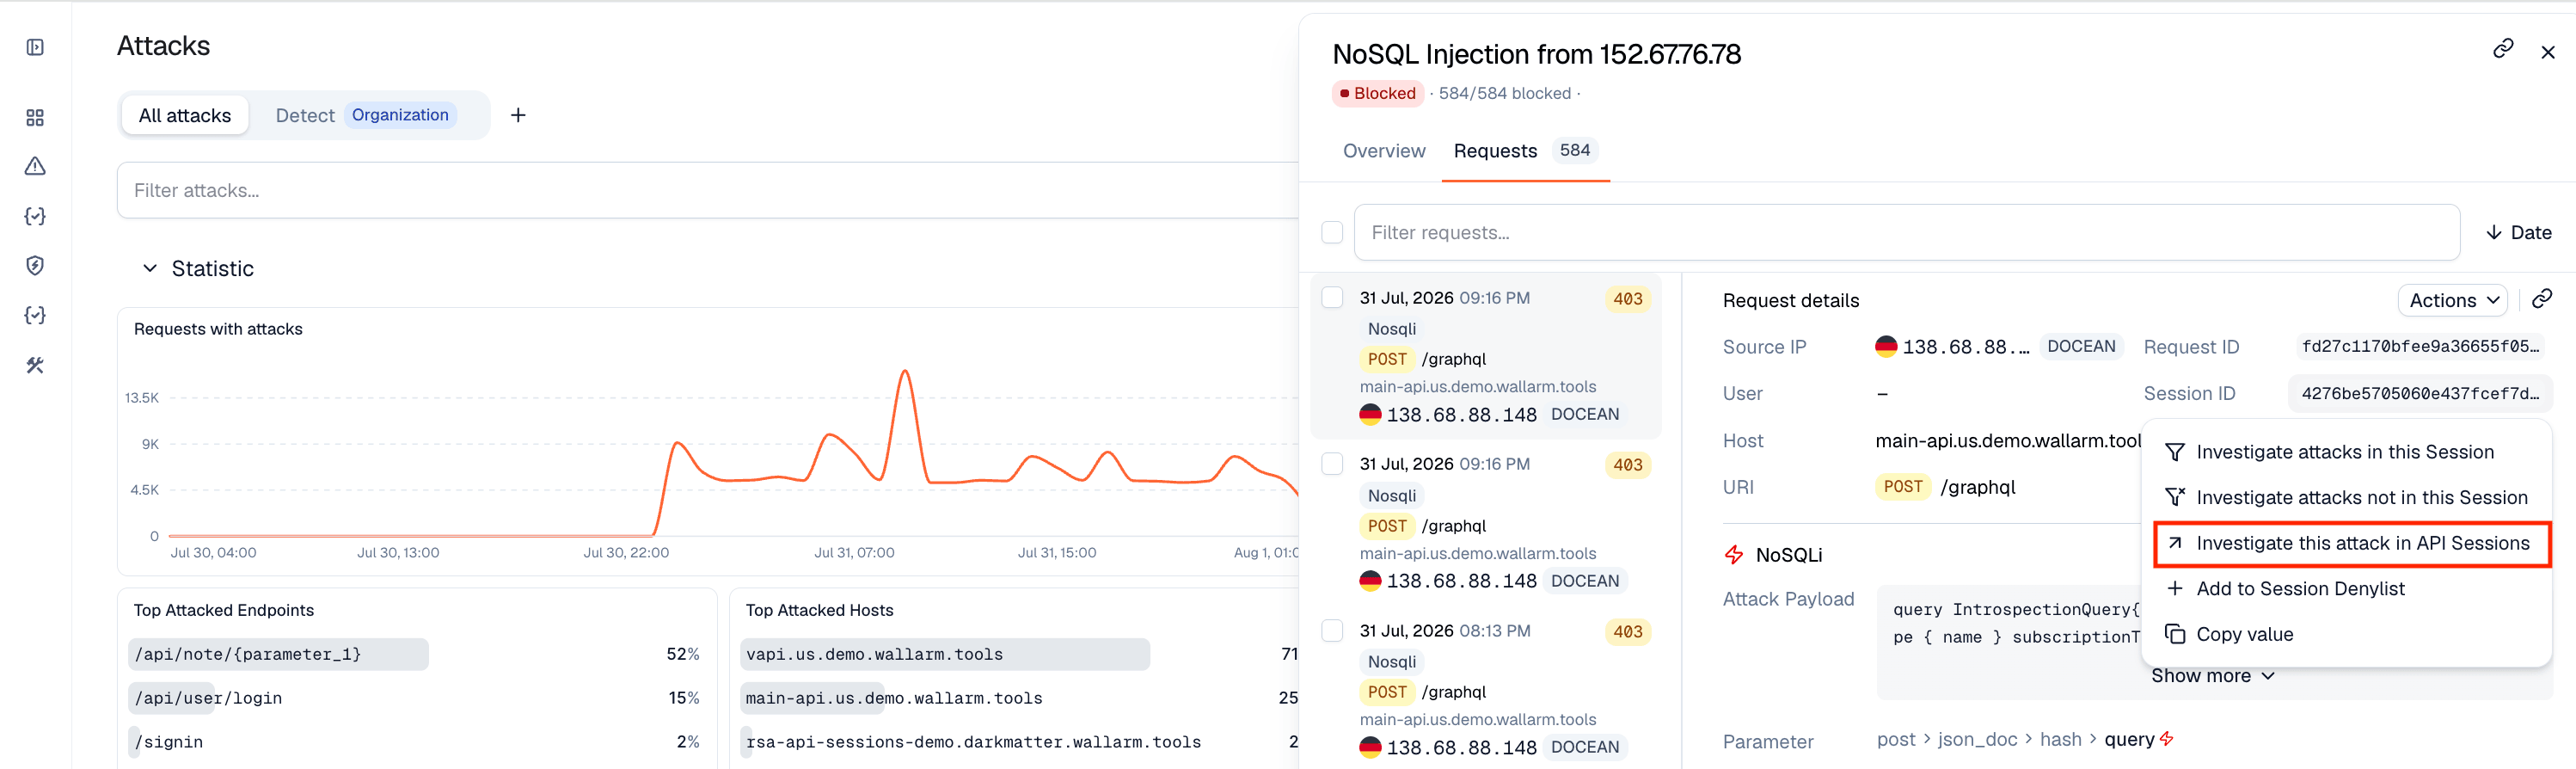Check the 08:13 PM request checkbox
2576x769 pixels.
coord(1332,630)
